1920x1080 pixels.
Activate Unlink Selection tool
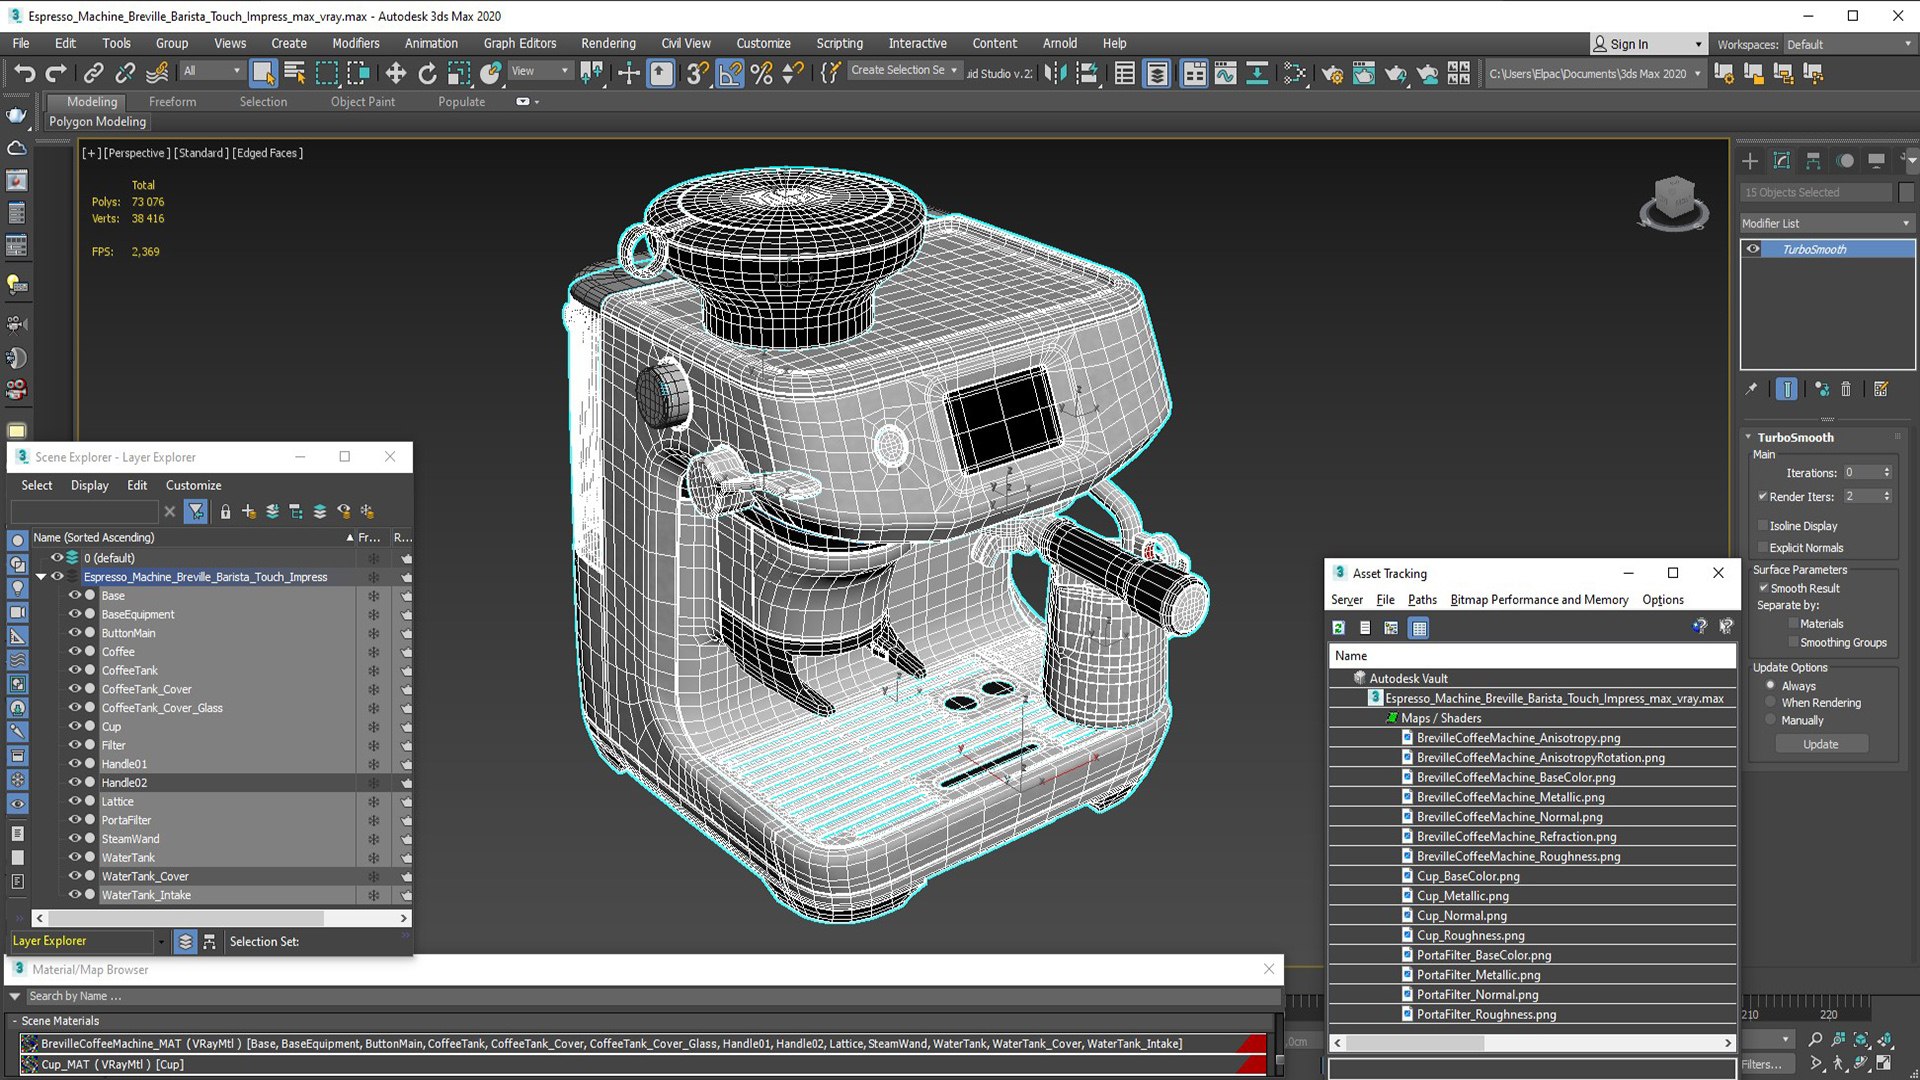pos(125,73)
